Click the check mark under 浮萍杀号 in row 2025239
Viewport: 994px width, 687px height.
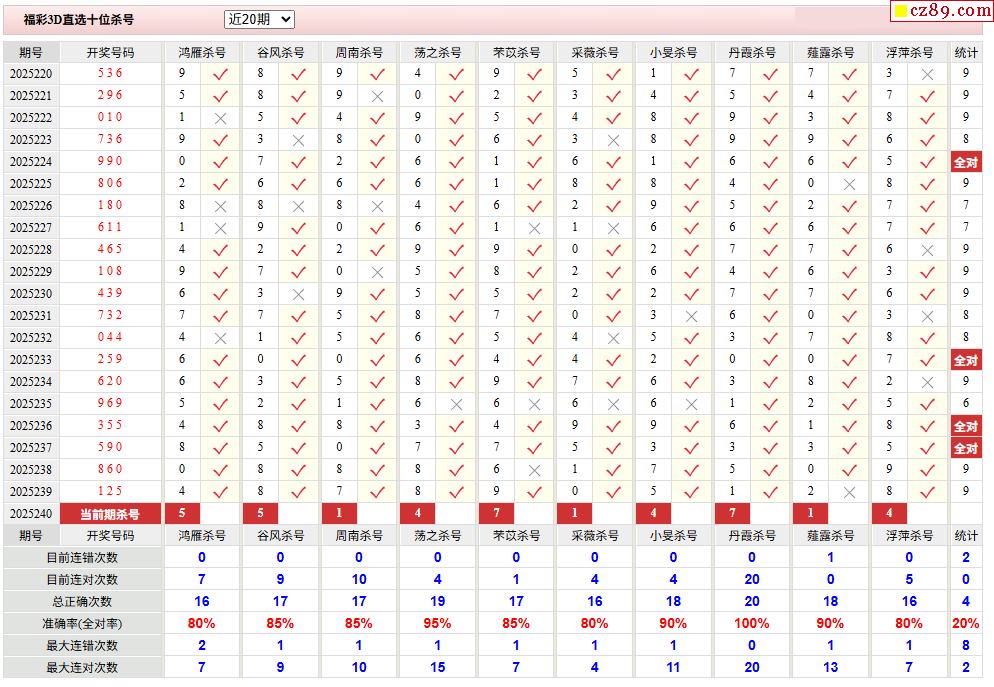click(927, 492)
